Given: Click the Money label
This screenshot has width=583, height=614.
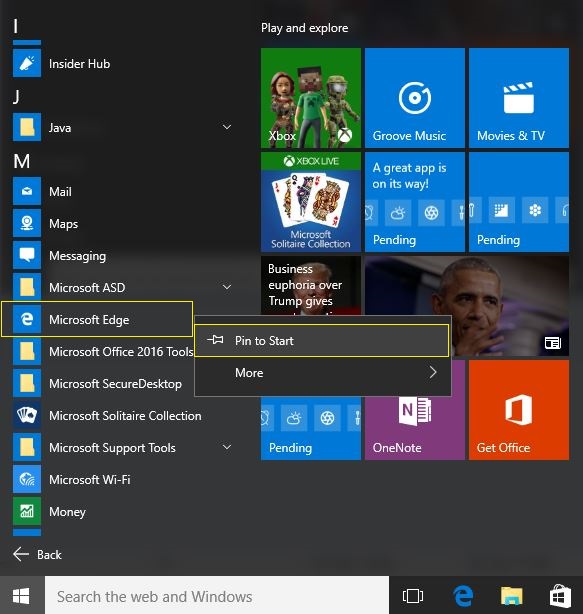Looking at the screenshot, I should pyautogui.click(x=67, y=511).
